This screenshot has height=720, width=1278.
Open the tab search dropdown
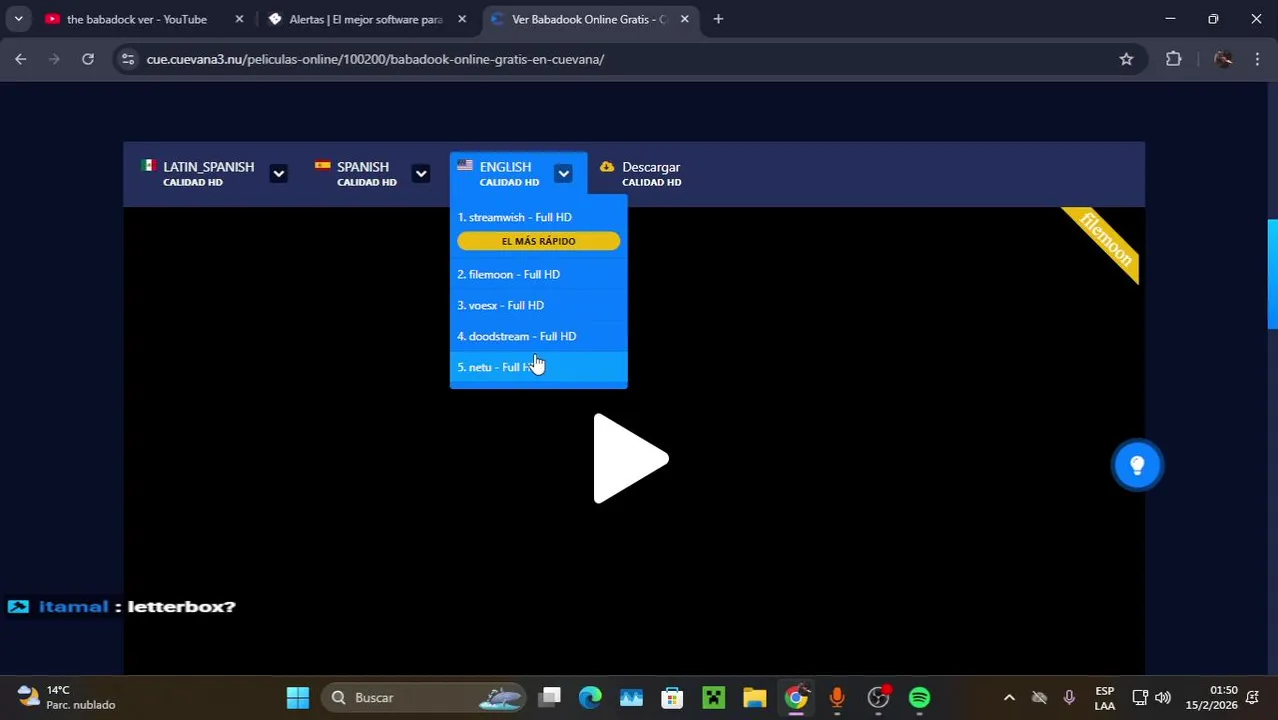point(18,19)
